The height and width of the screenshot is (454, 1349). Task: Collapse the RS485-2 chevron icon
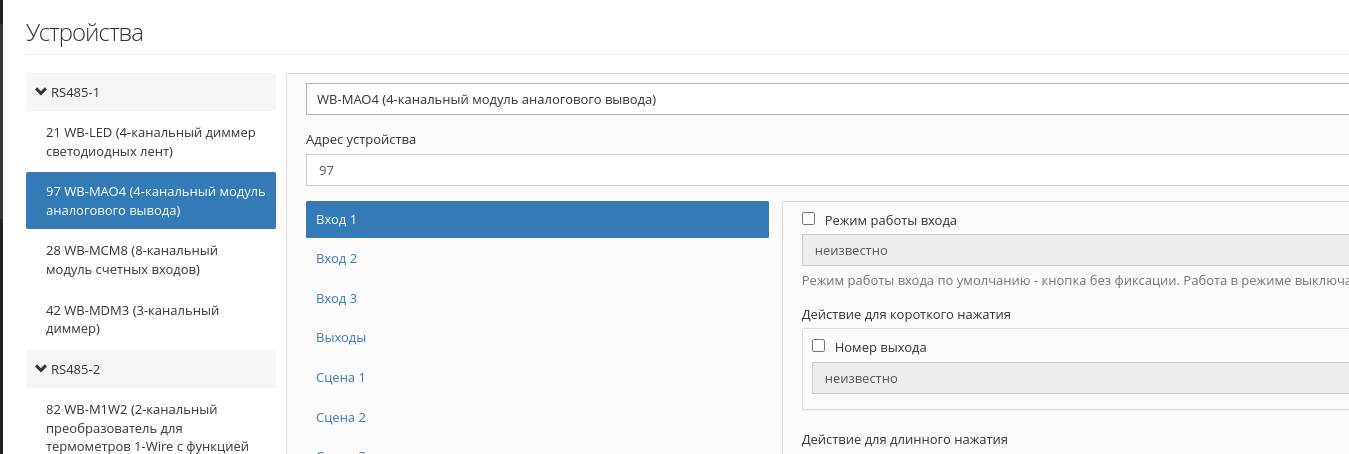[x=41, y=368]
